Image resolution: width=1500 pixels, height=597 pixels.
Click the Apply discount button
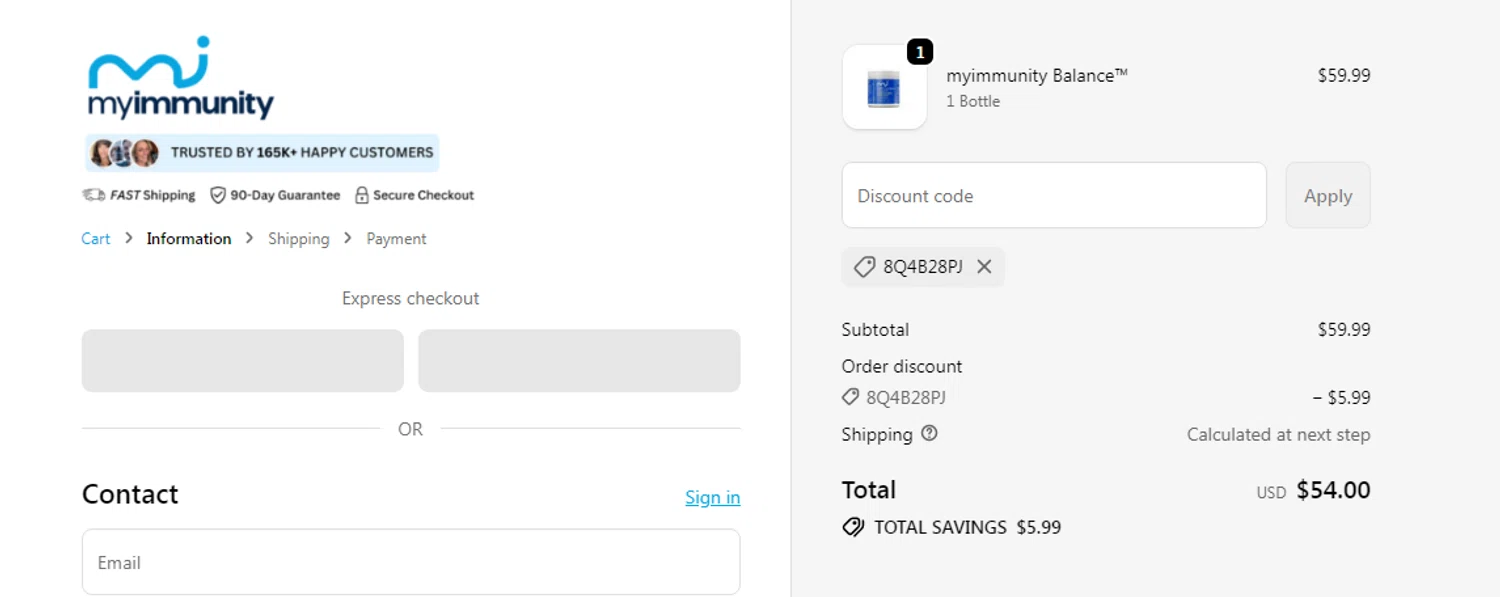click(1328, 195)
